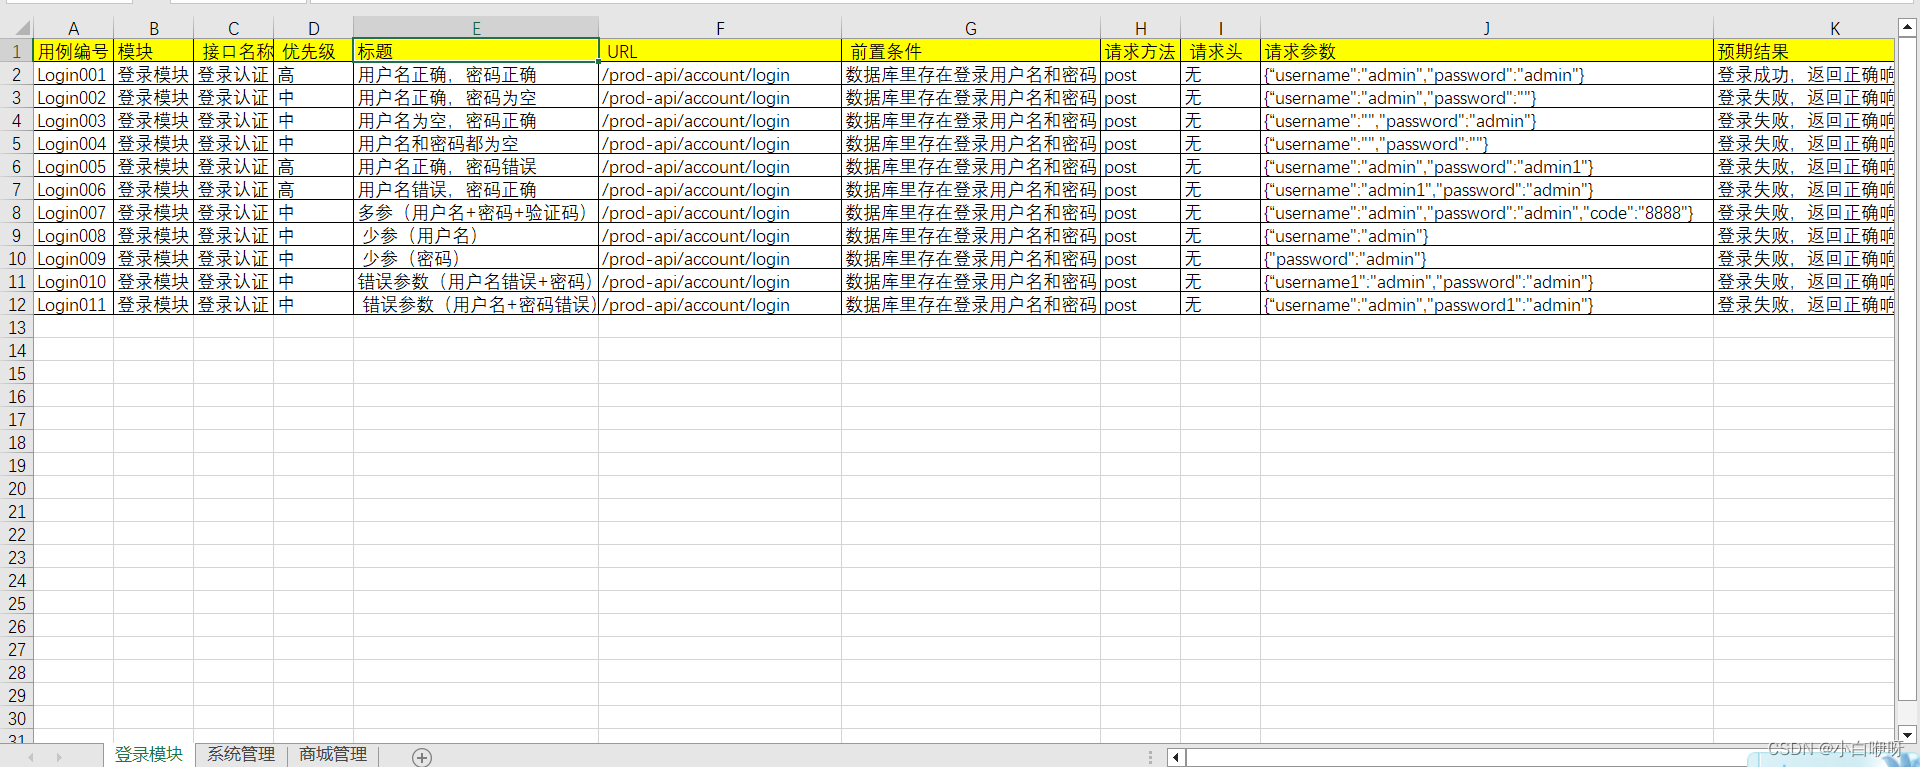Select column D header
The image size is (1920, 767).
coord(313,28)
